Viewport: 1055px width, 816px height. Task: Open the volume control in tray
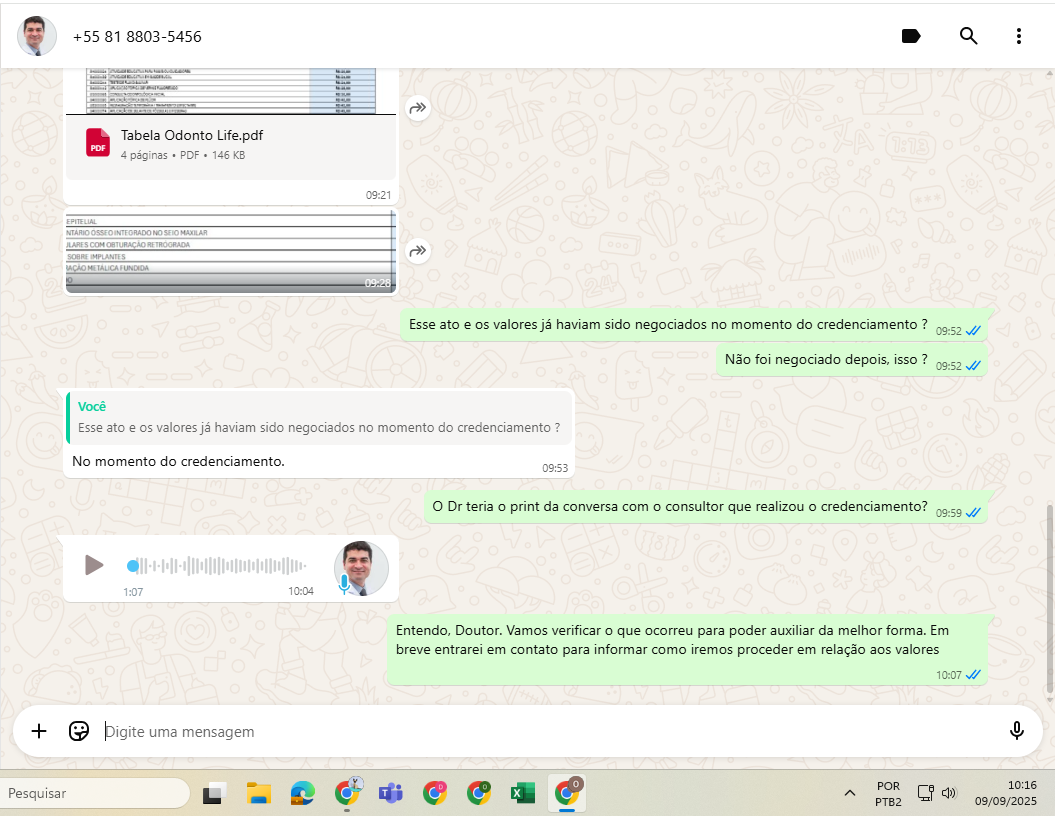949,793
